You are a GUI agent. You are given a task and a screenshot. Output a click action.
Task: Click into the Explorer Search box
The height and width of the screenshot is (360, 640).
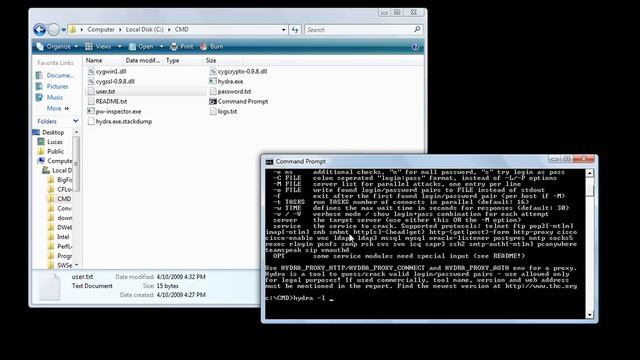click(x=358, y=30)
